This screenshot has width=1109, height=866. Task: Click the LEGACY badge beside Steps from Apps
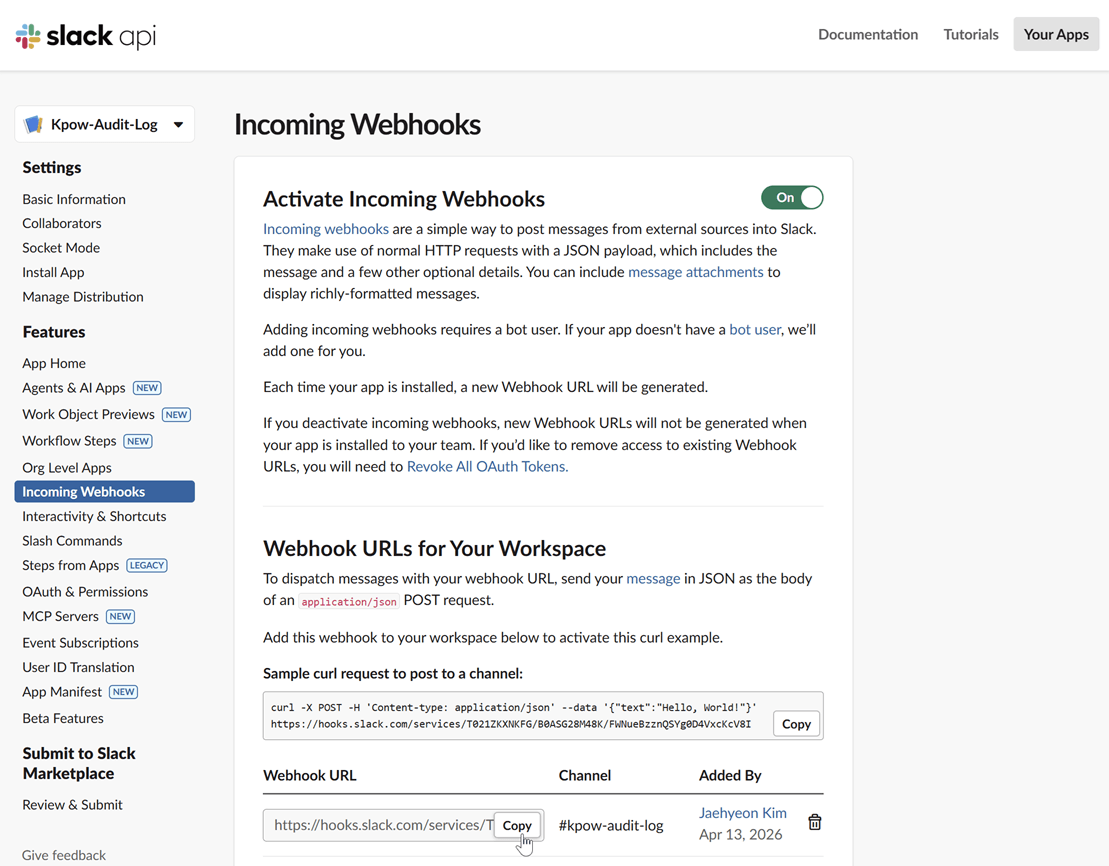point(147,565)
